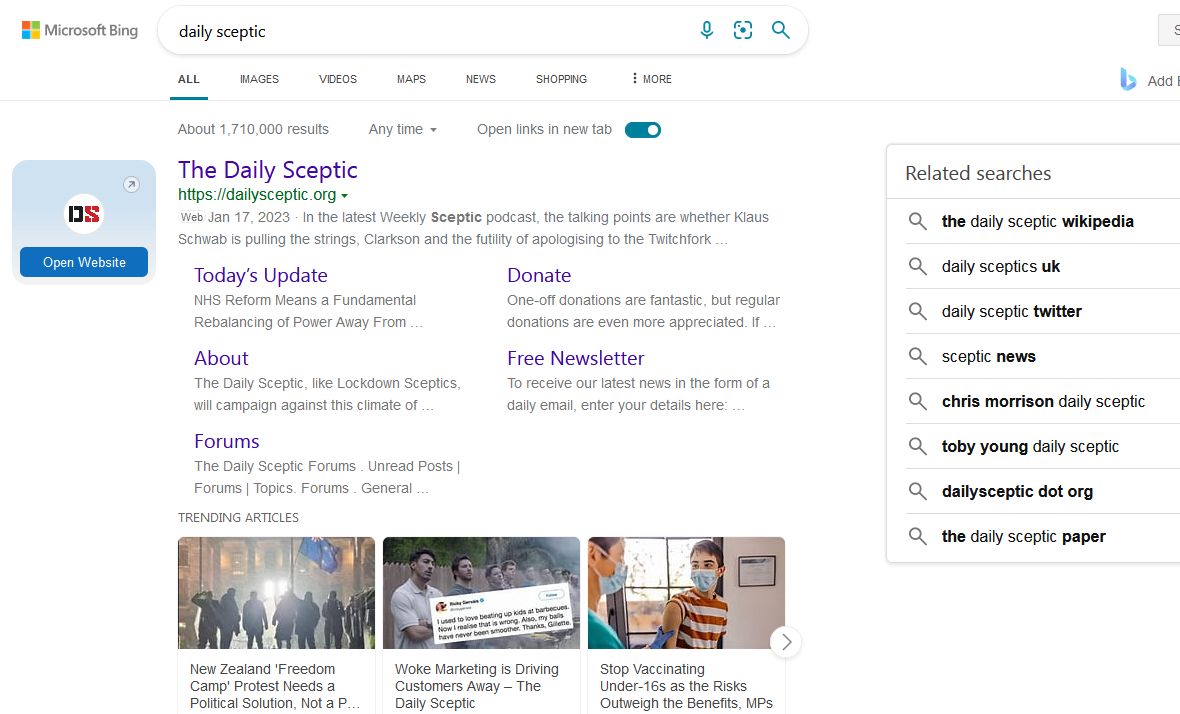Image resolution: width=1180 pixels, height=714 pixels.
Task: Advance trending articles with next arrow
Action: pyautogui.click(x=786, y=642)
